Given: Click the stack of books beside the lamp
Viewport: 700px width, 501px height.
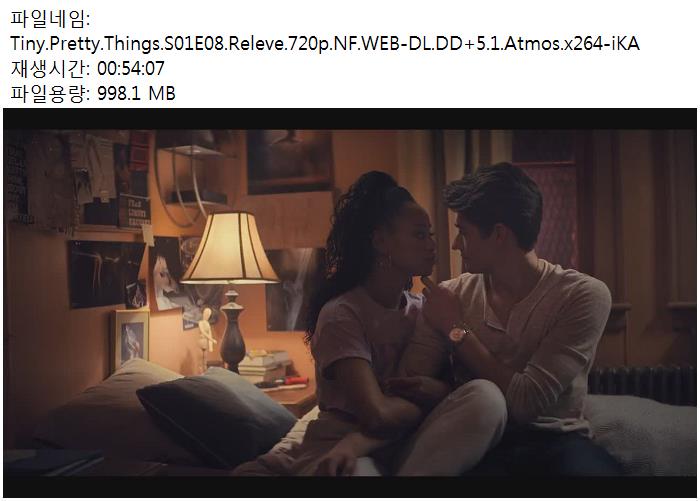Looking at the screenshot, I should click(x=264, y=367).
